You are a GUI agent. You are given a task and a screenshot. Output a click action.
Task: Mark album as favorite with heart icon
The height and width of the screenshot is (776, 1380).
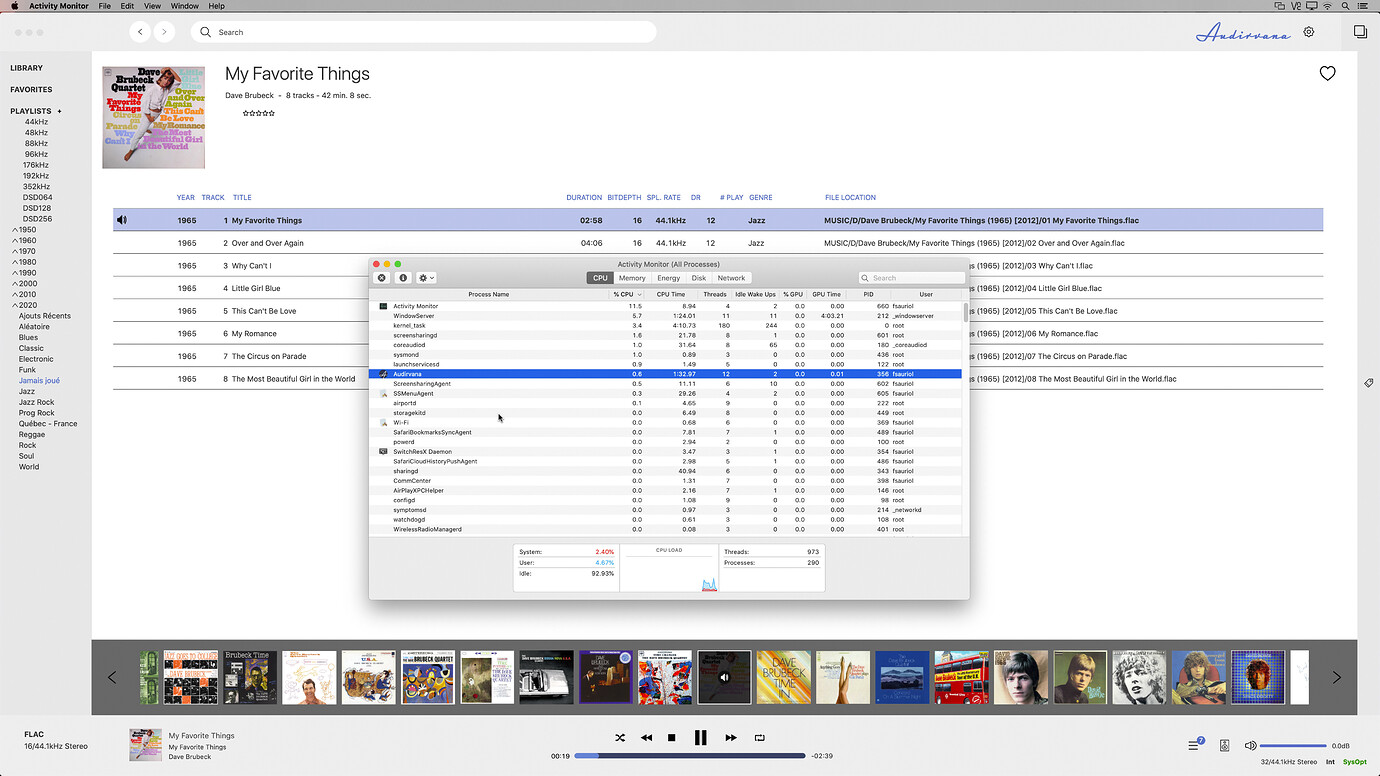(1327, 73)
